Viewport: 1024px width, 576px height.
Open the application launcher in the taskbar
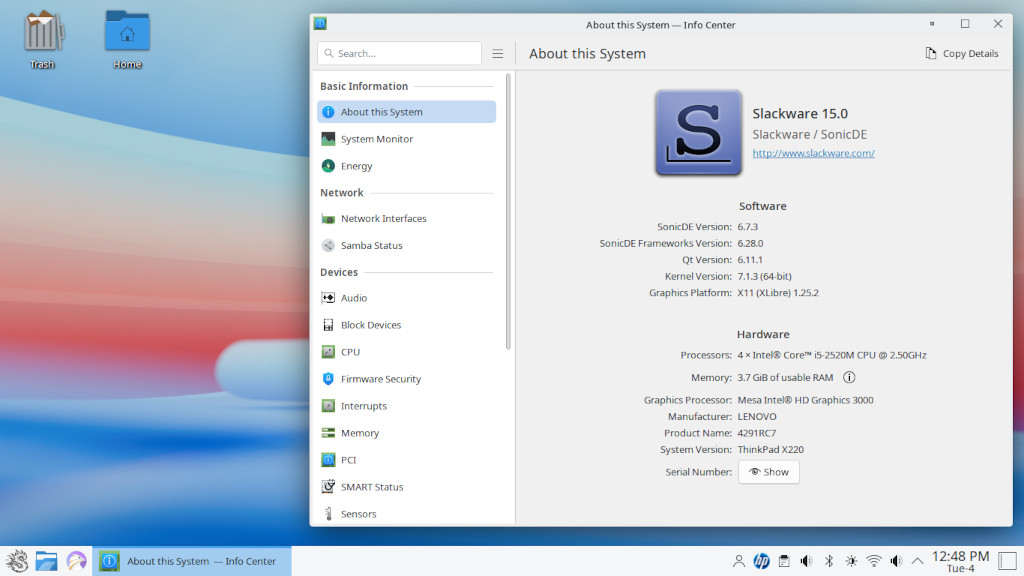click(x=17, y=561)
